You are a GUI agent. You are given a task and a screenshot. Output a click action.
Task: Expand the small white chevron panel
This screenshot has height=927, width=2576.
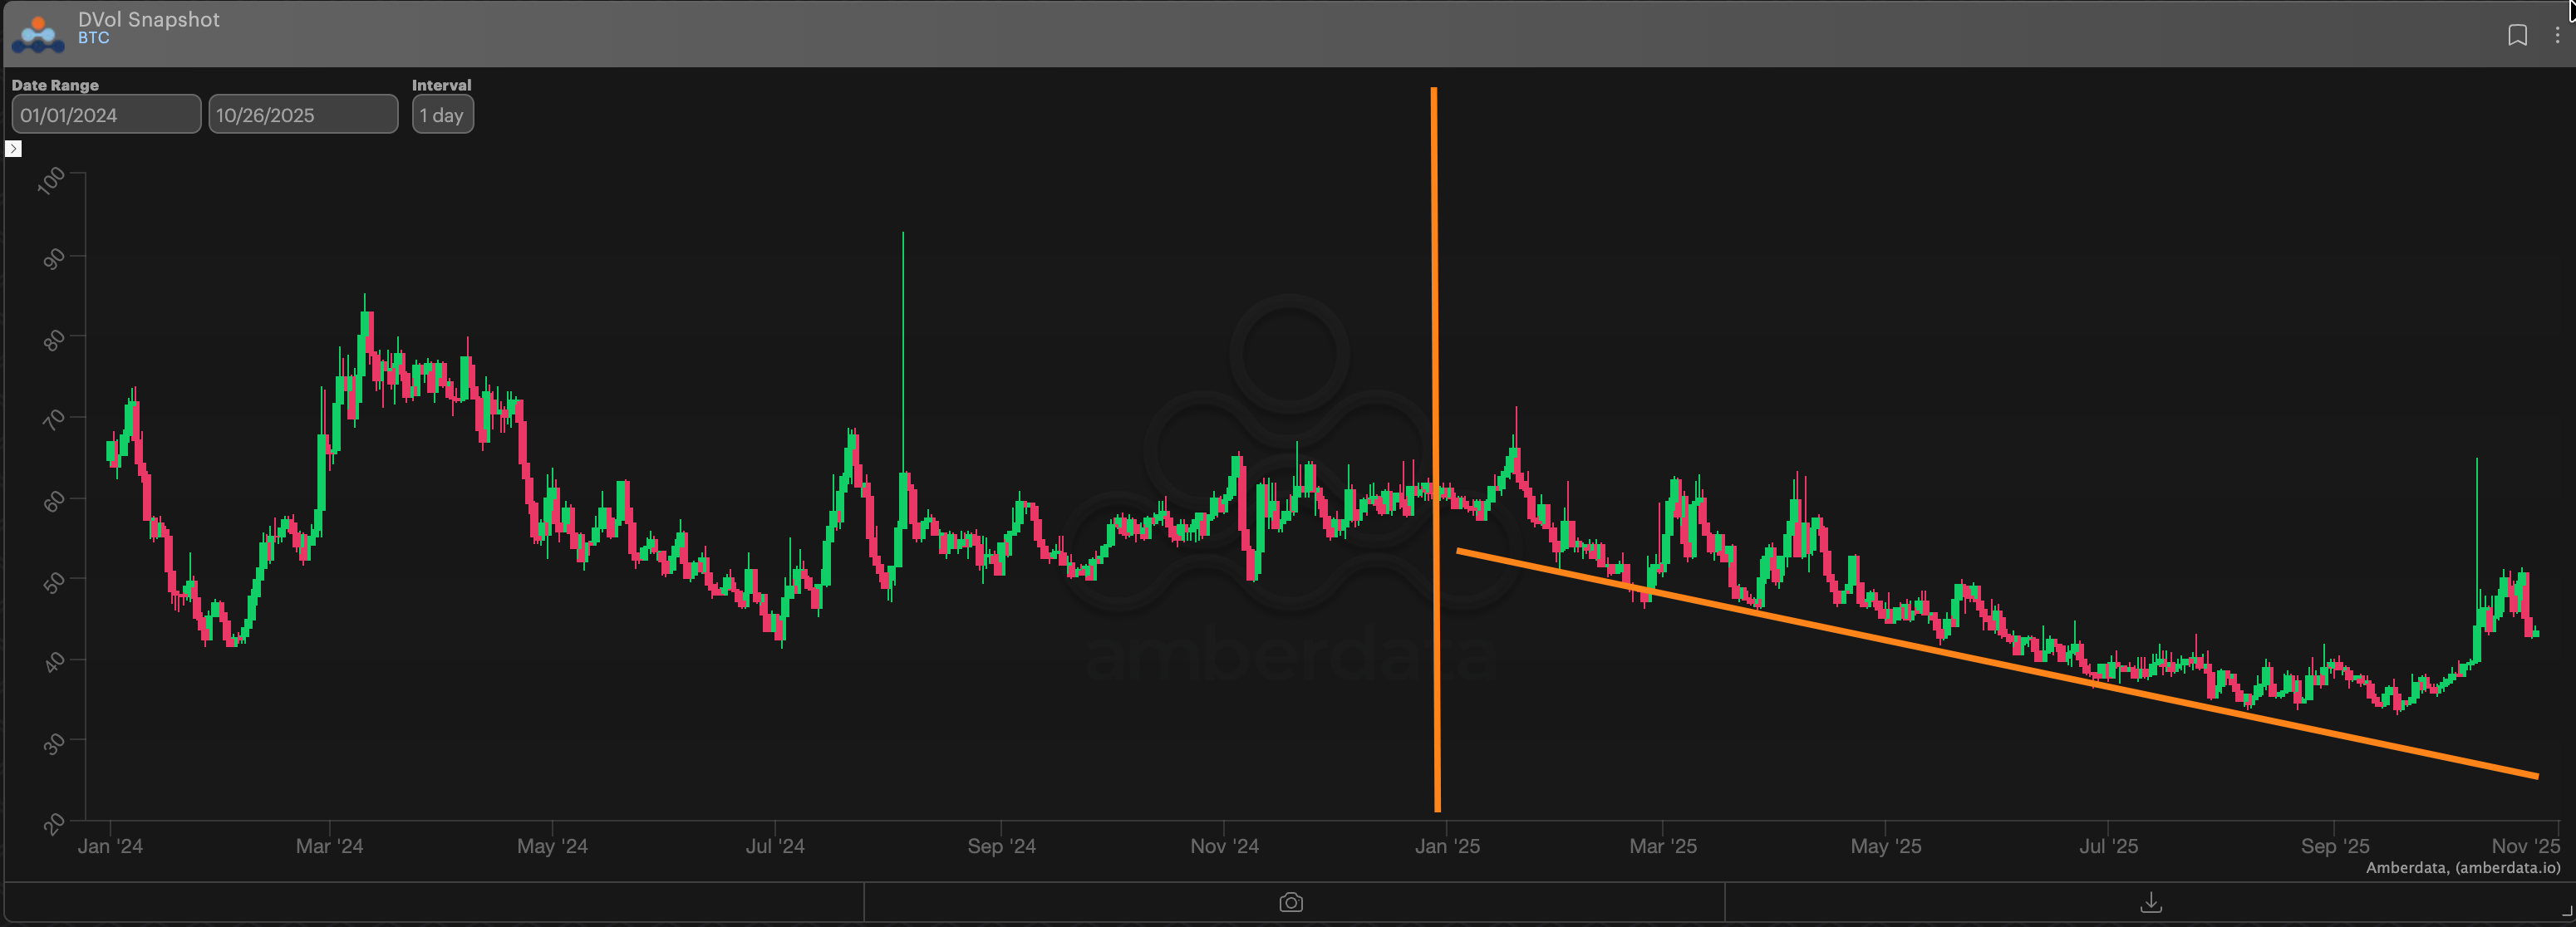pos(13,149)
